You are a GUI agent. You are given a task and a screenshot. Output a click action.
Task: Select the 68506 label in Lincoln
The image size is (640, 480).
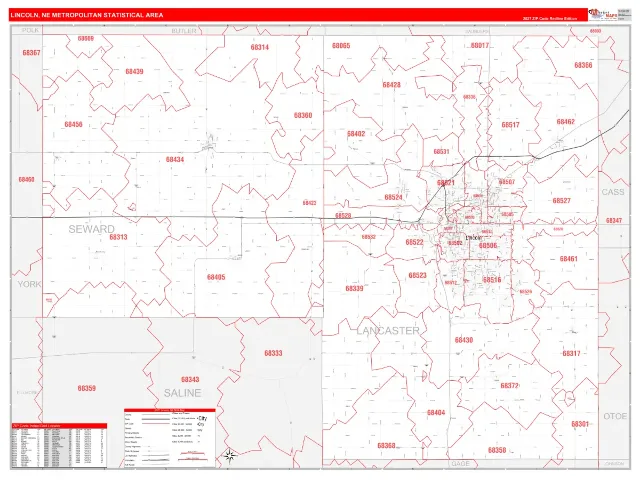(x=488, y=246)
